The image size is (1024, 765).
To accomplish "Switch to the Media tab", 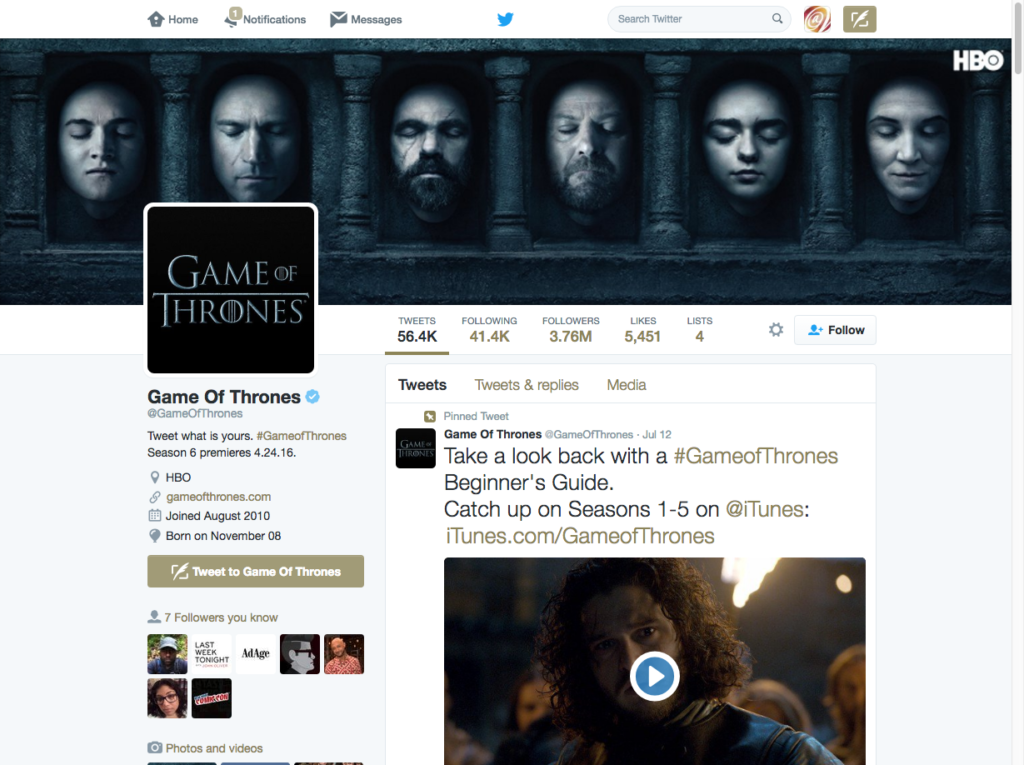I will [x=626, y=385].
